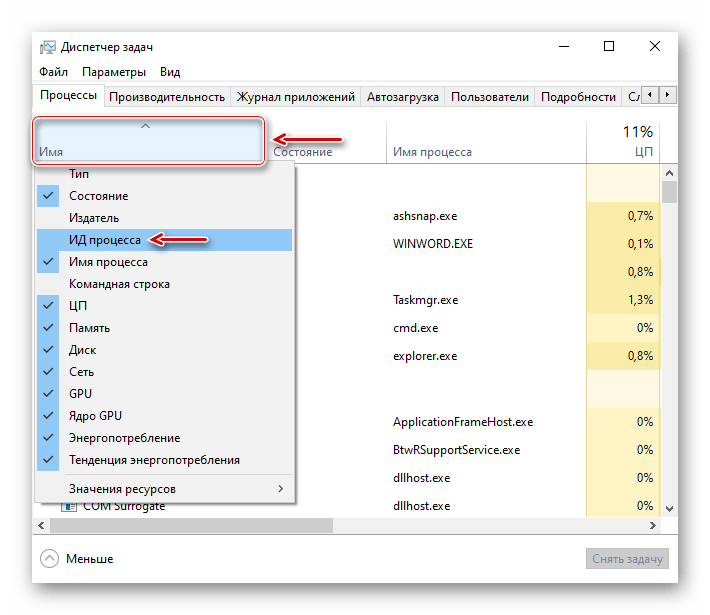Click the Меньше details link

click(89, 559)
